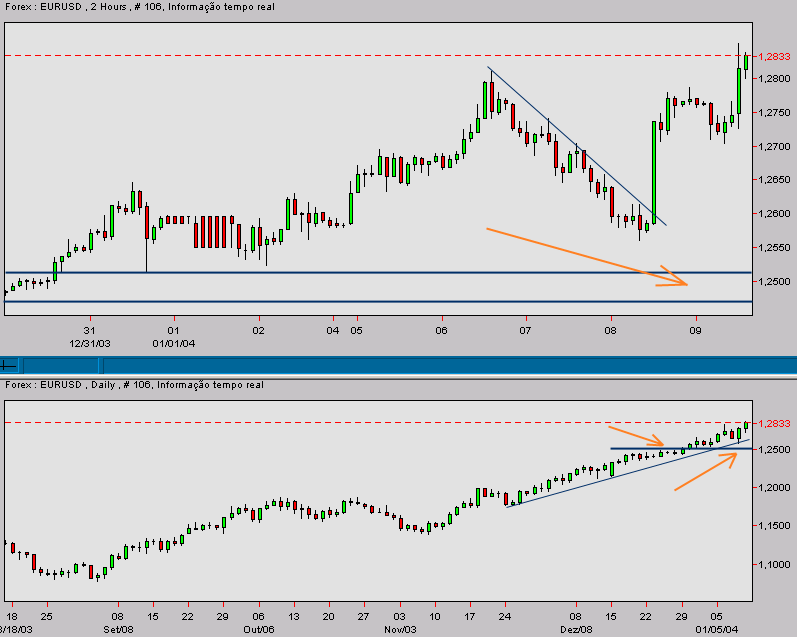
Task: Click 1,1000 on the Daily price axis
Action: 774,564
